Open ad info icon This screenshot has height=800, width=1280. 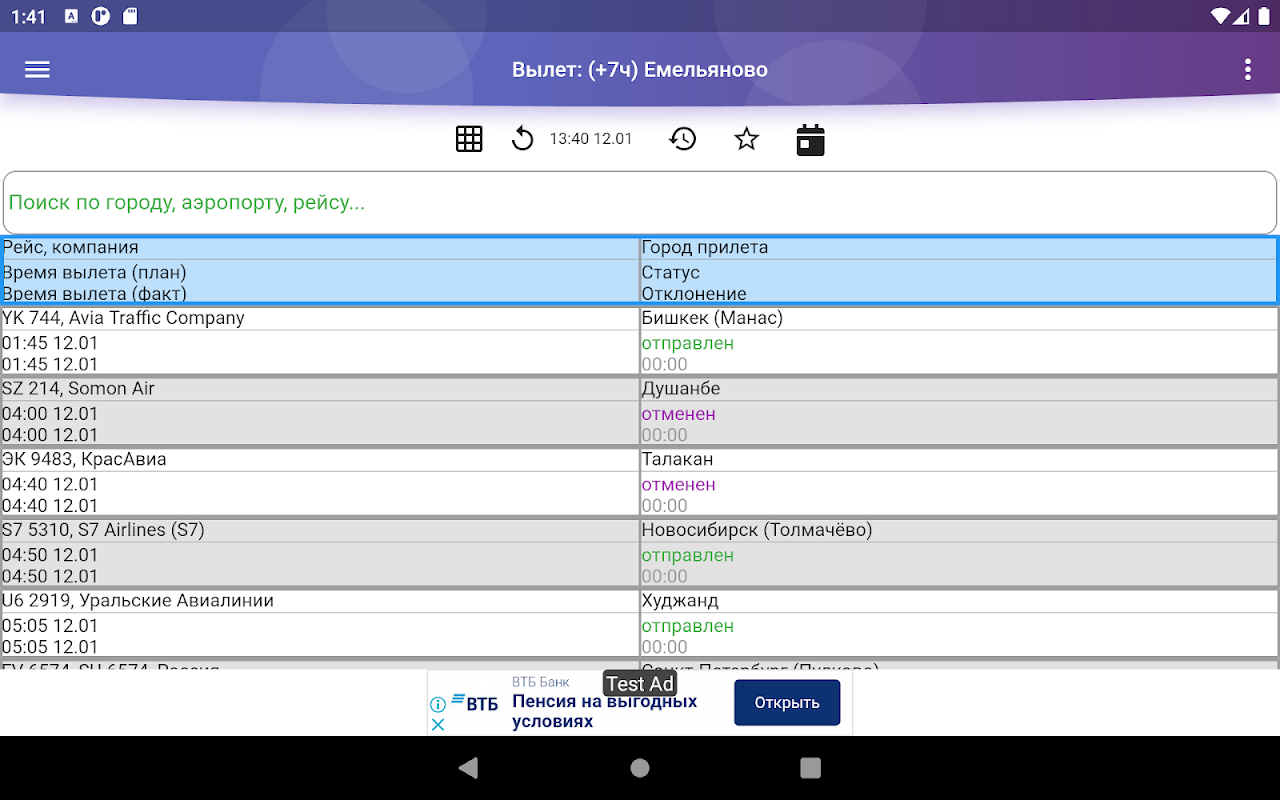pyautogui.click(x=438, y=704)
